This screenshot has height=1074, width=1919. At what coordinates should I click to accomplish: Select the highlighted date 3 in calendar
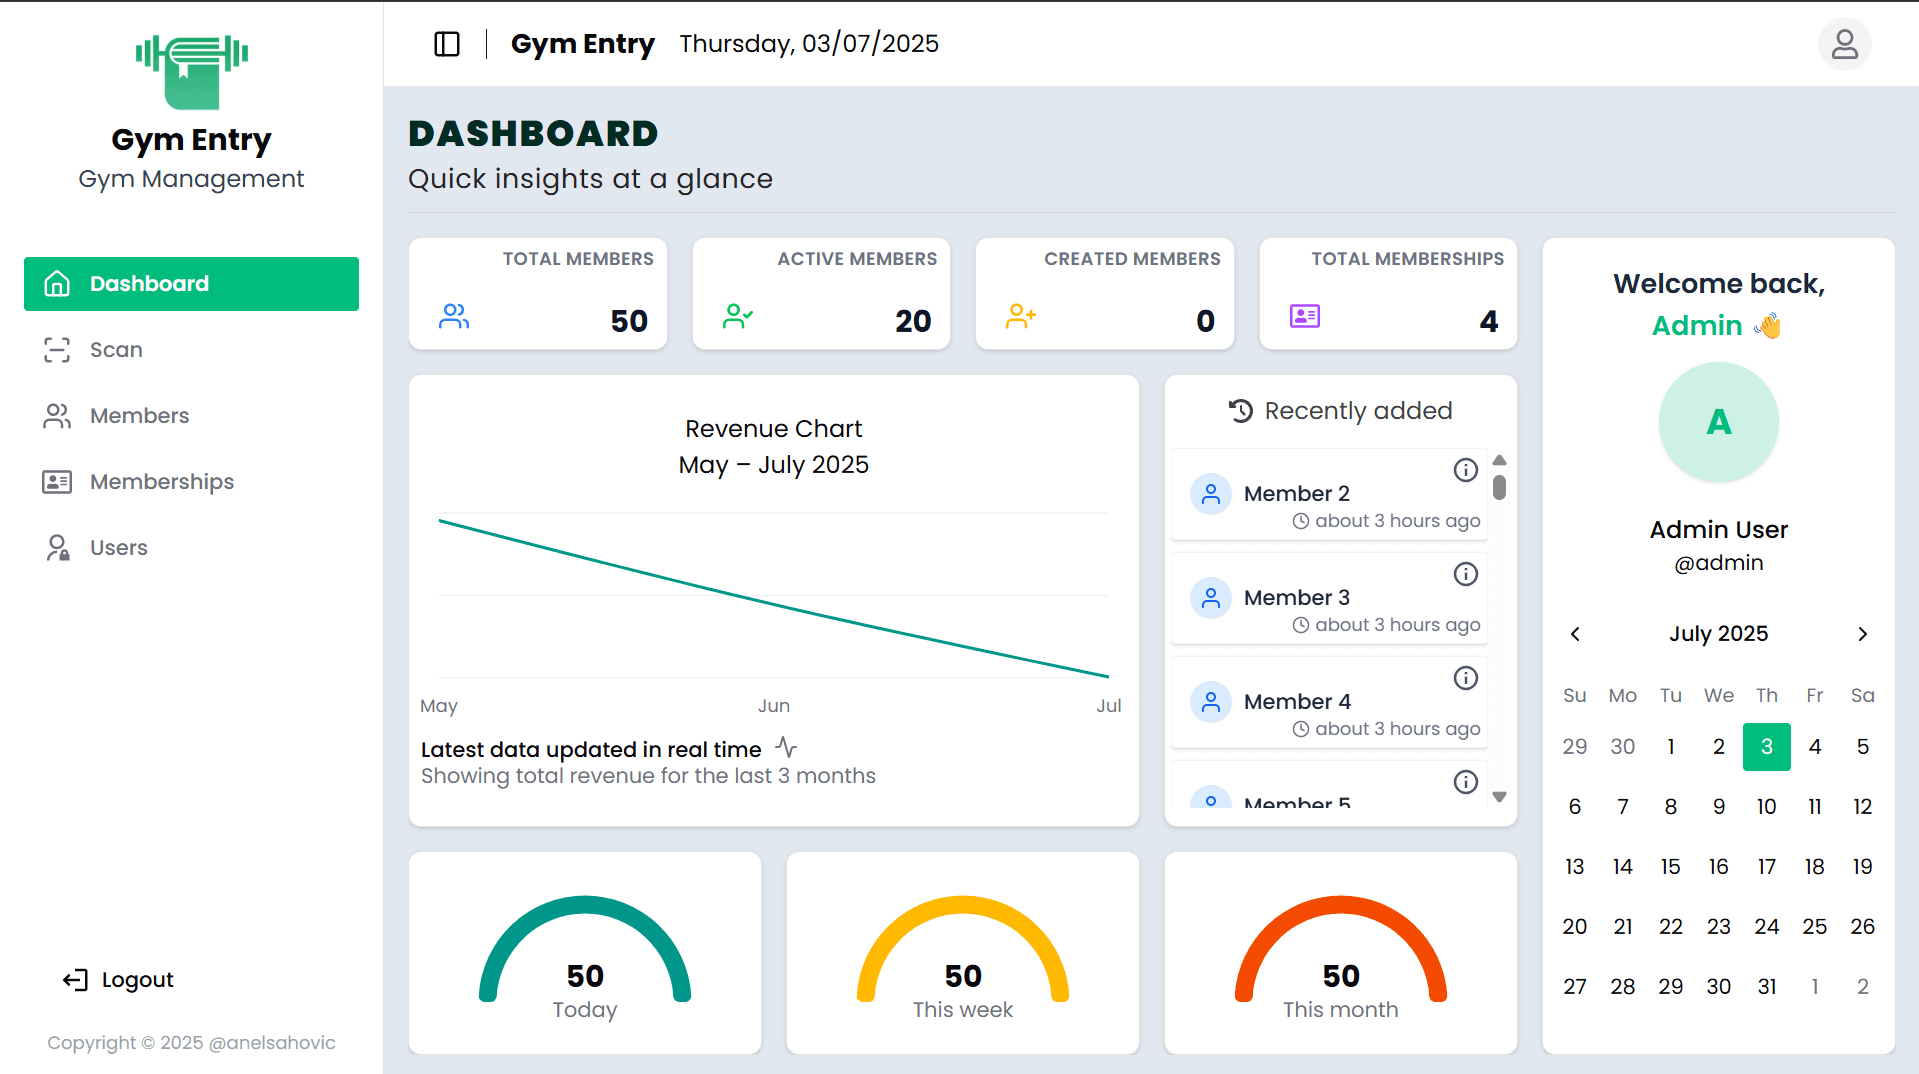1766,747
